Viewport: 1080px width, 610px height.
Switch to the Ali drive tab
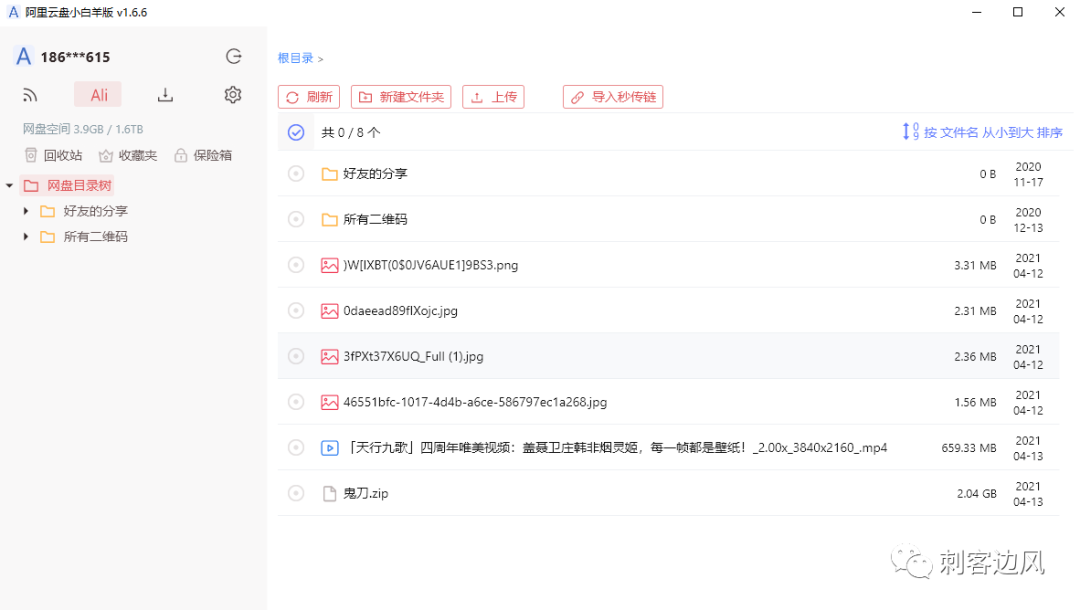pyautogui.click(x=98, y=95)
